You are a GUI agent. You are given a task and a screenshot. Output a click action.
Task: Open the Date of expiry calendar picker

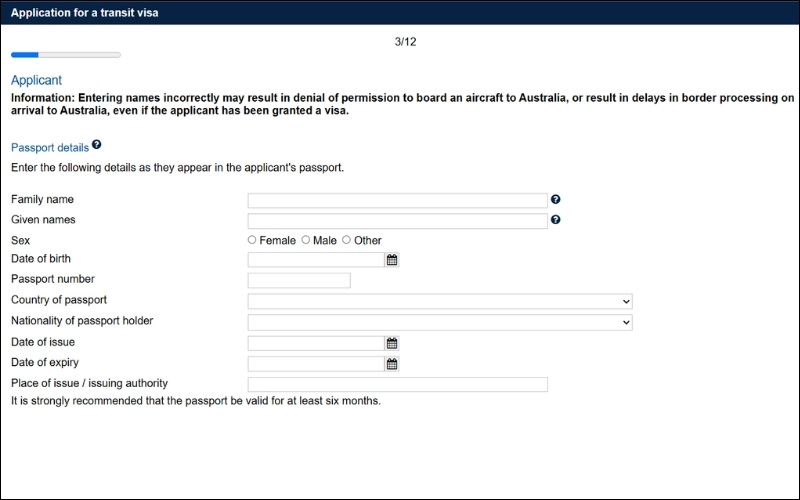[x=392, y=364]
